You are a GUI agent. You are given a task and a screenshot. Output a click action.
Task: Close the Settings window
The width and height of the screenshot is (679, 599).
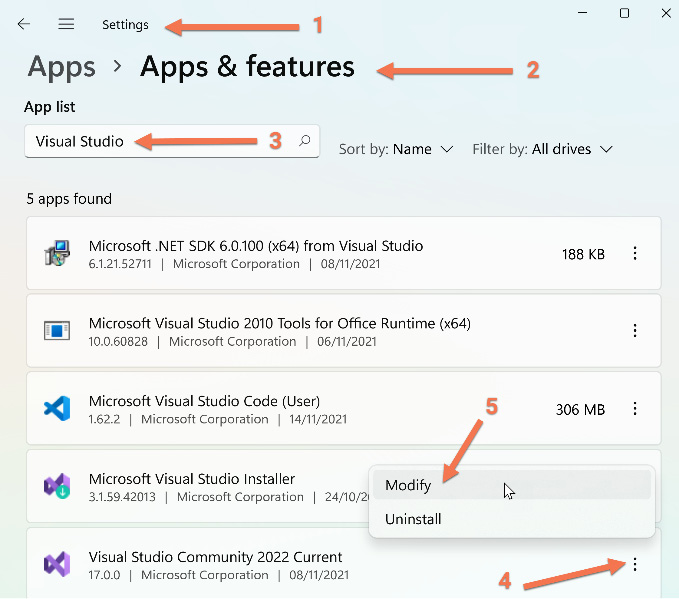[x=666, y=13]
